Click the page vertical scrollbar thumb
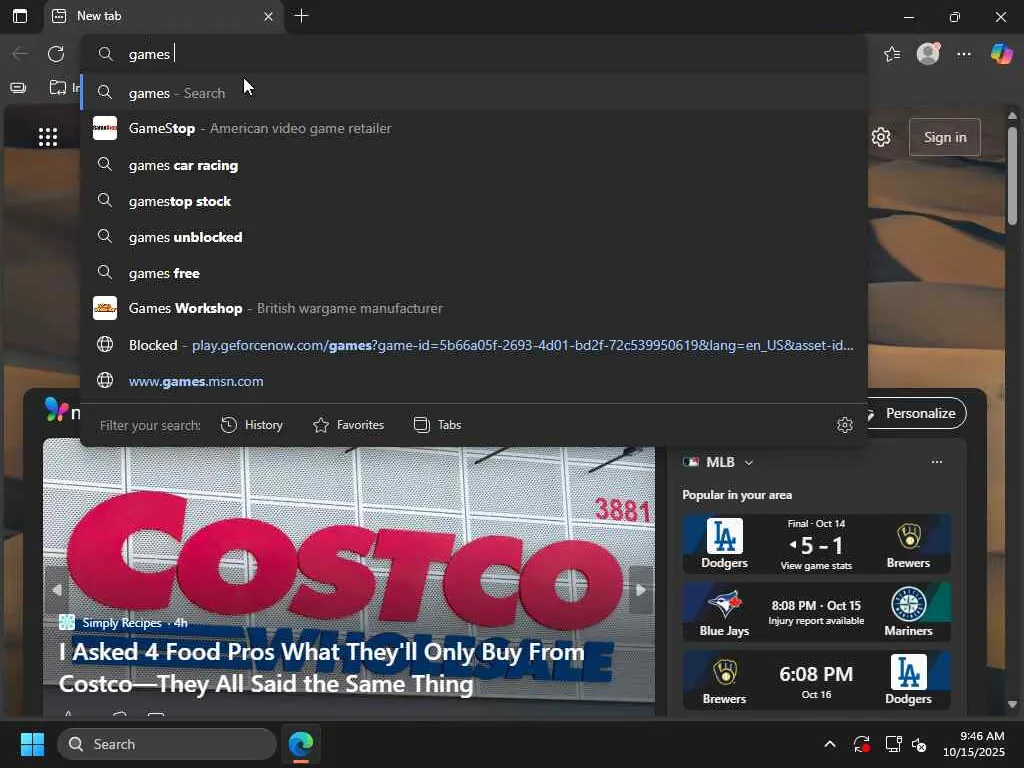 pos(1012,175)
